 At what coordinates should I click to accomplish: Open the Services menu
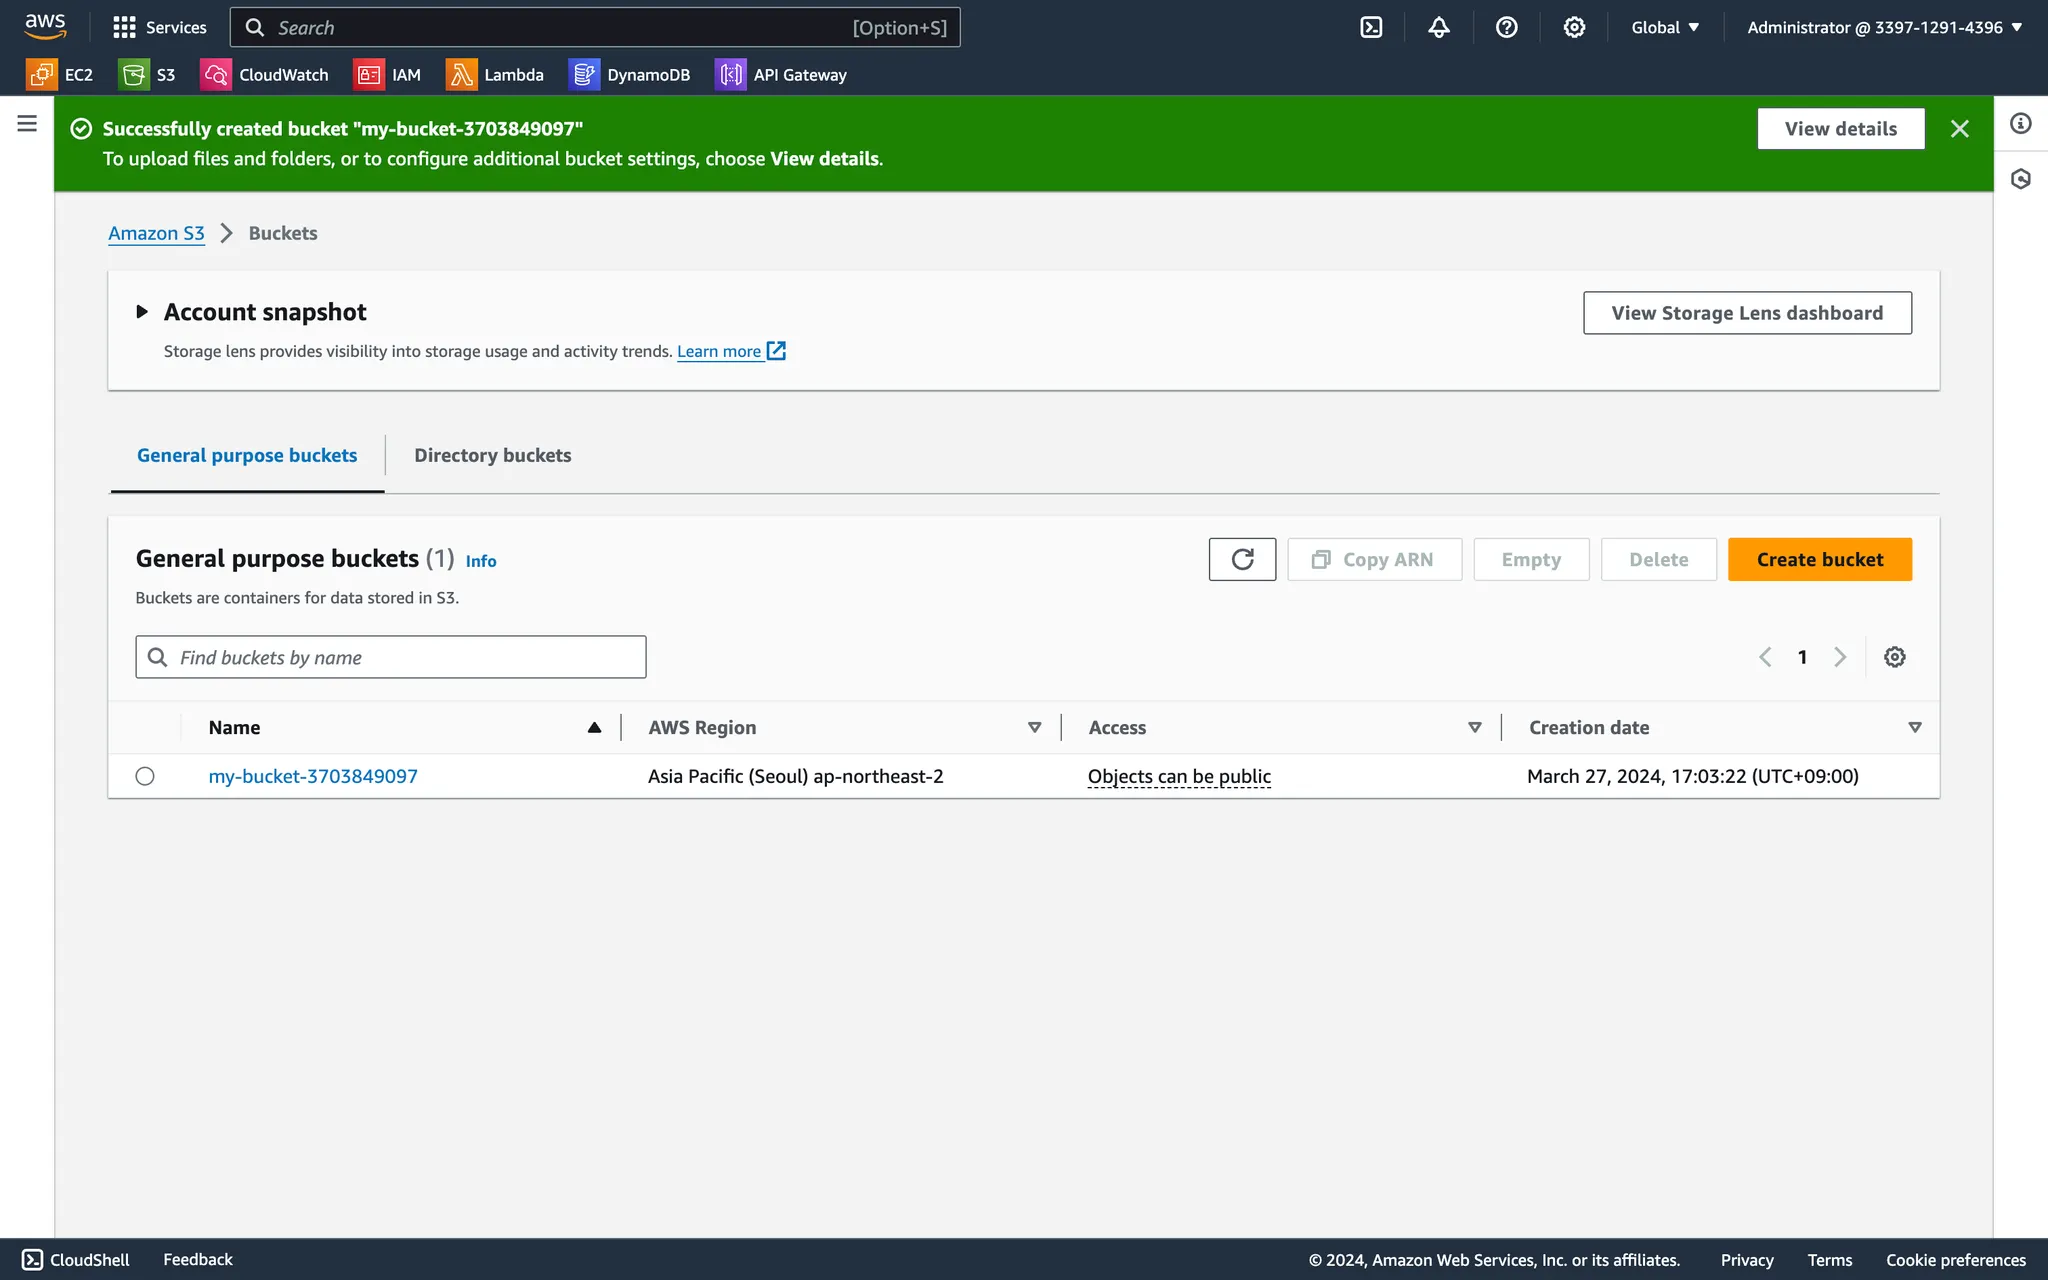click(160, 27)
